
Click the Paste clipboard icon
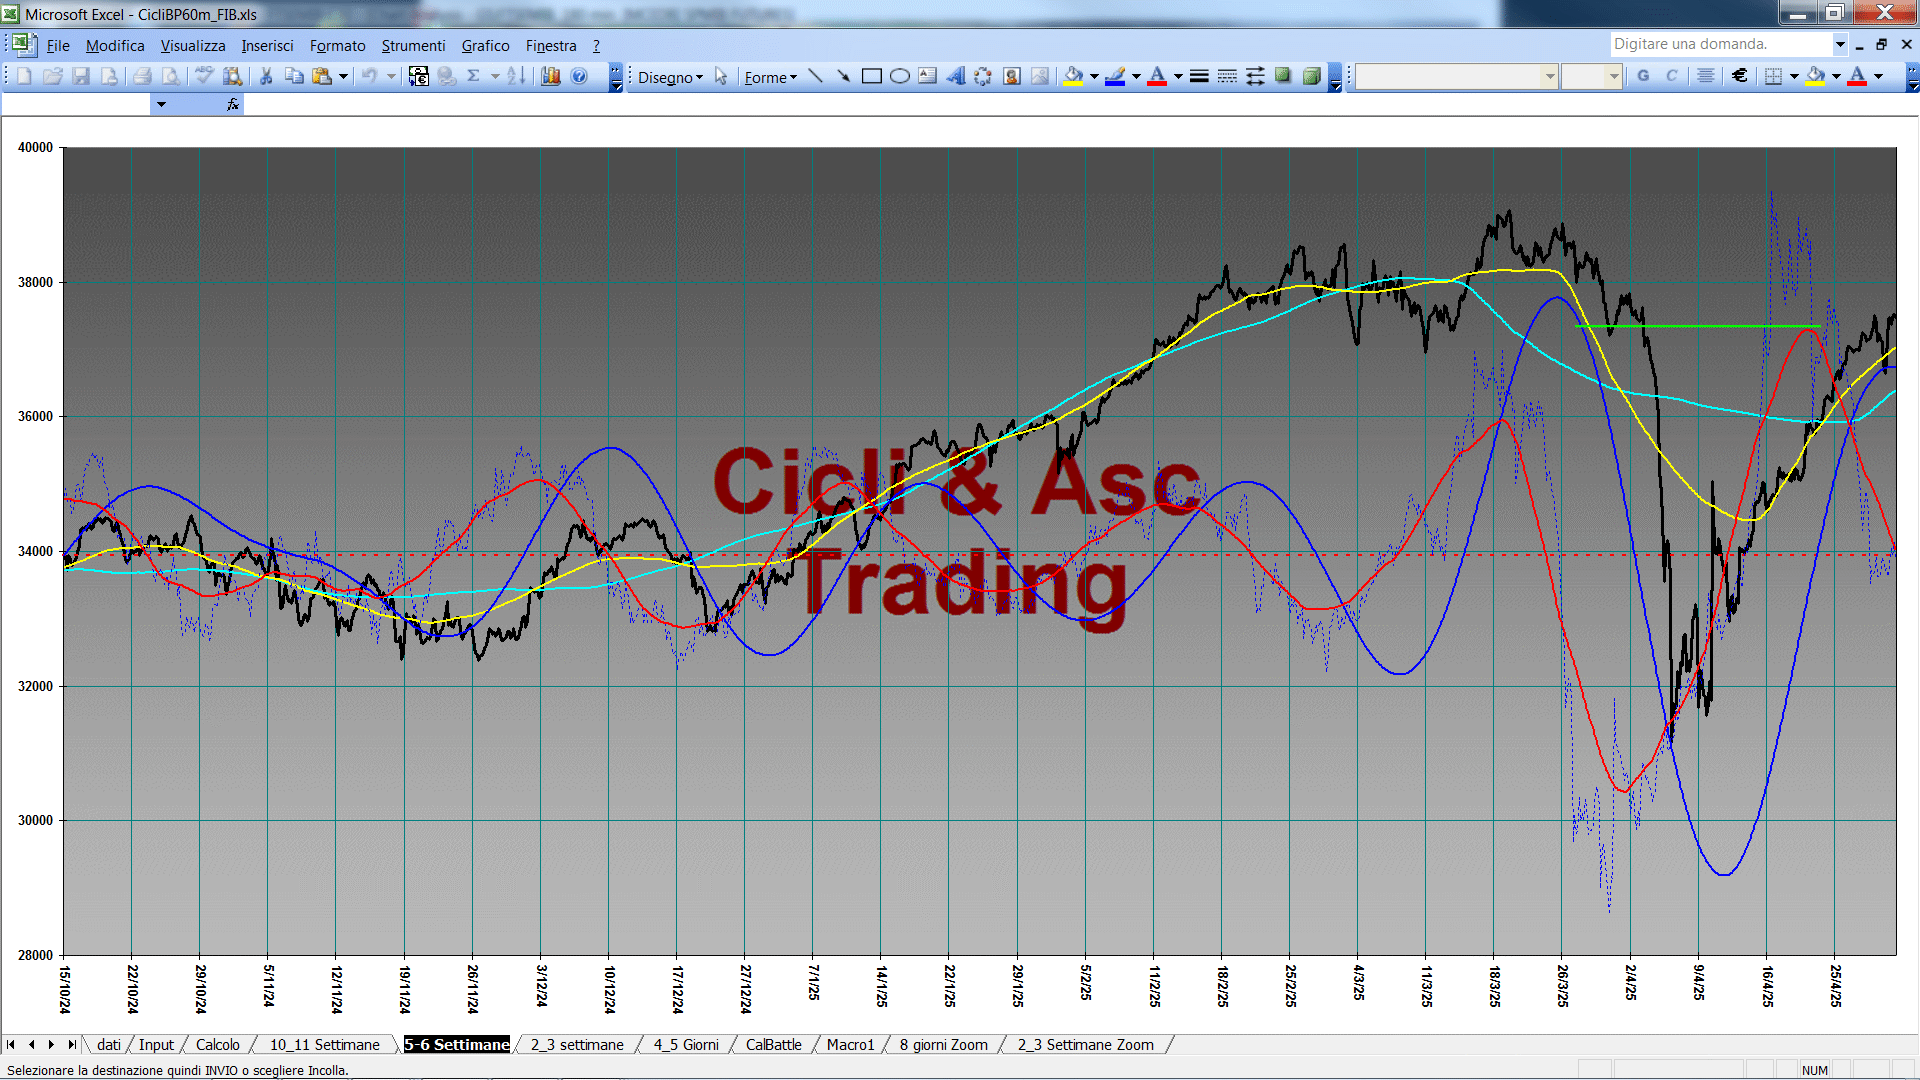pos(322,76)
